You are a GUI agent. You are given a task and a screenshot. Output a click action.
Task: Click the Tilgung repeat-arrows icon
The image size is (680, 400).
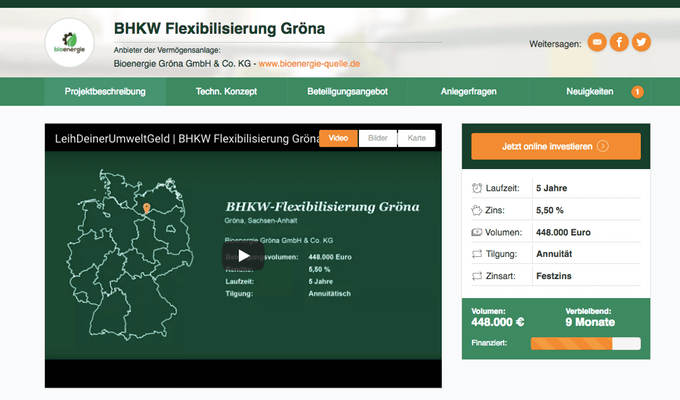pos(477,254)
